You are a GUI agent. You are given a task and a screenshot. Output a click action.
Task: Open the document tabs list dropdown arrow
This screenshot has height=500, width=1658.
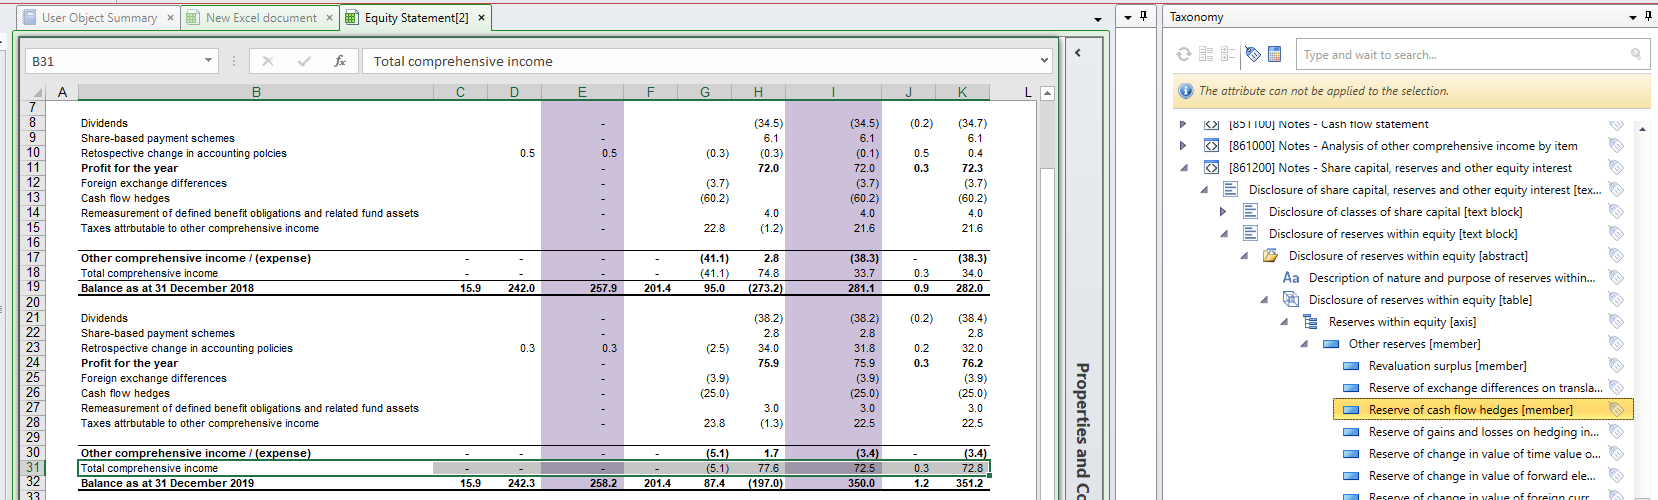click(x=1098, y=18)
